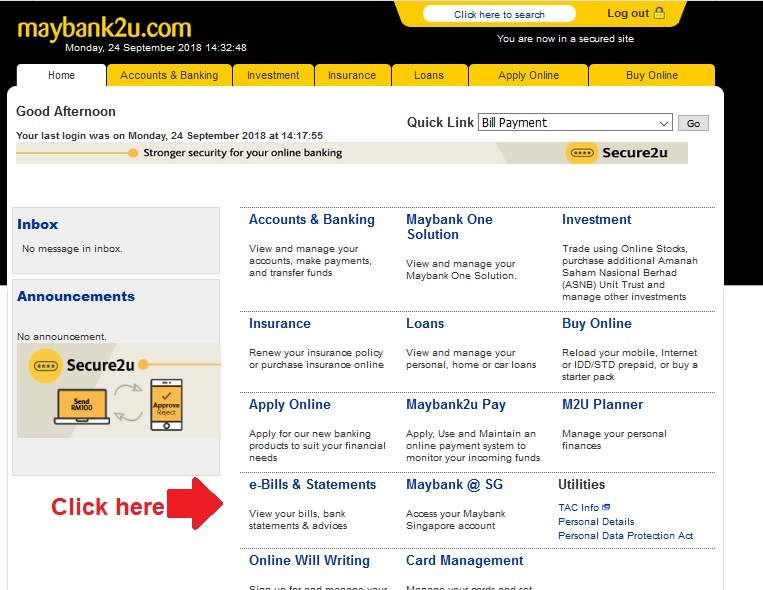The width and height of the screenshot is (763, 590).
Task: Click the Buy Online tab
Action: click(x=652, y=75)
